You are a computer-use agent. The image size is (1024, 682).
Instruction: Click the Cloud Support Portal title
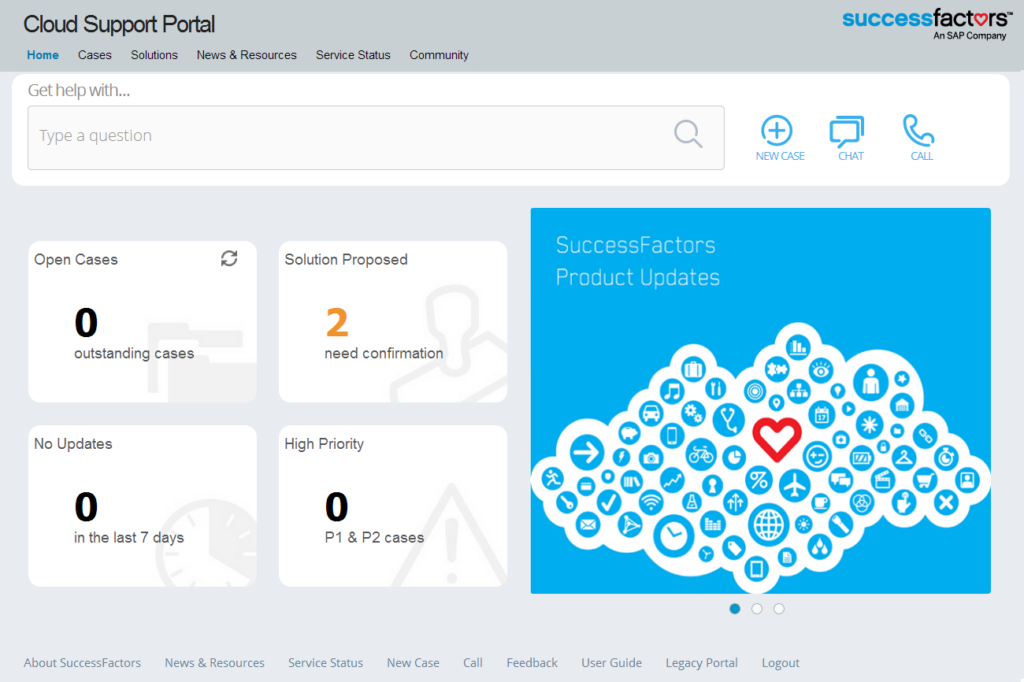[119, 24]
